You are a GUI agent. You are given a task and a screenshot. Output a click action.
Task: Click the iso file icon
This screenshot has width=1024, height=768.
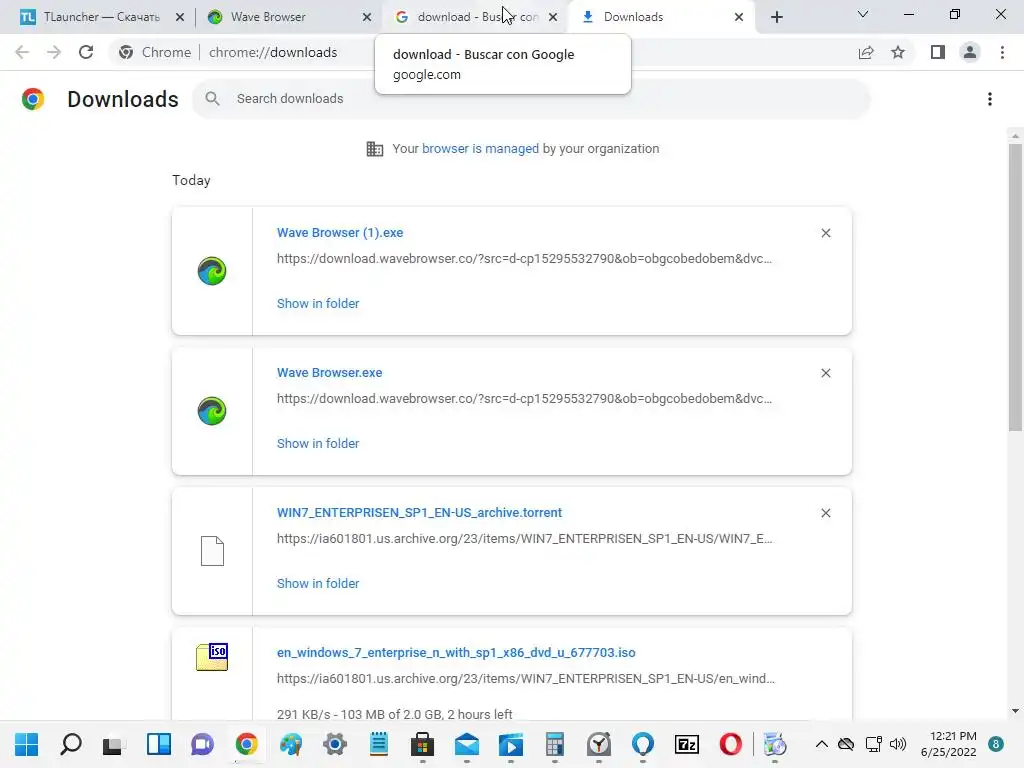(x=212, y=657)
